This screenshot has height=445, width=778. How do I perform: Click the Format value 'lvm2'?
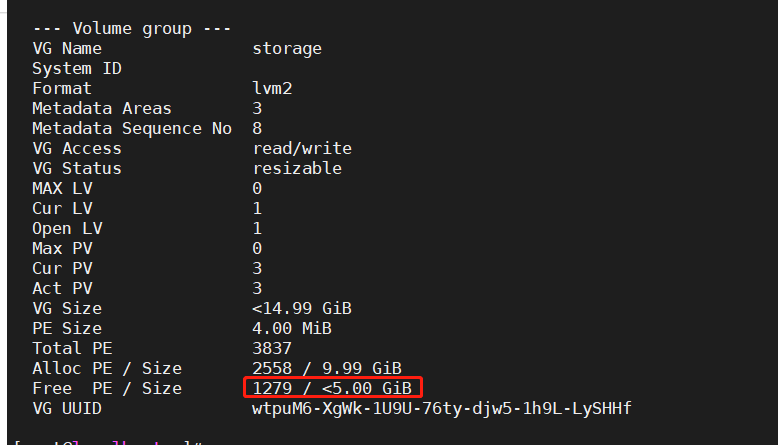tap(272, 88)
